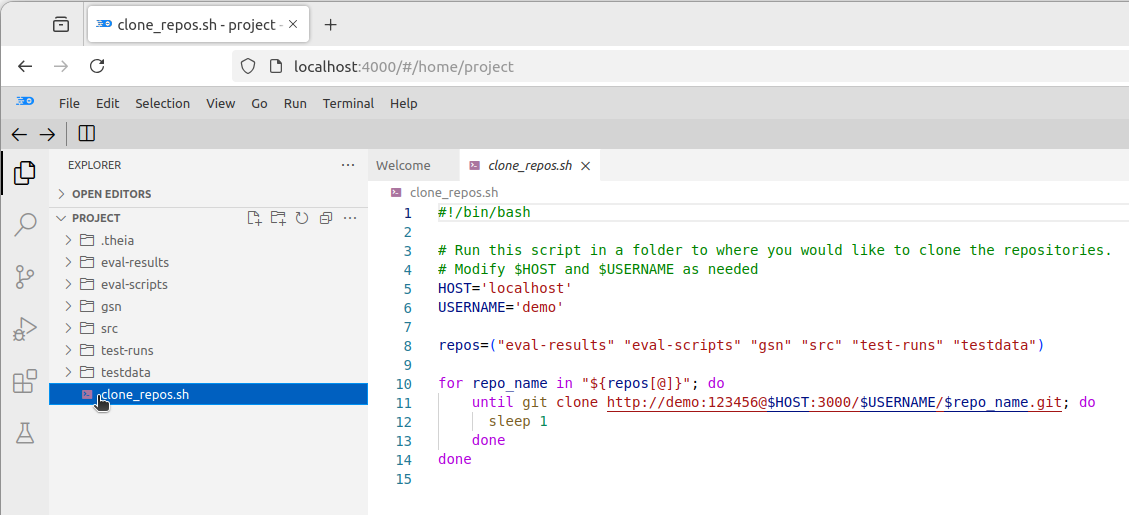Reload the browser page
The width and height of the screenshot is (1129, 515).
97,66
